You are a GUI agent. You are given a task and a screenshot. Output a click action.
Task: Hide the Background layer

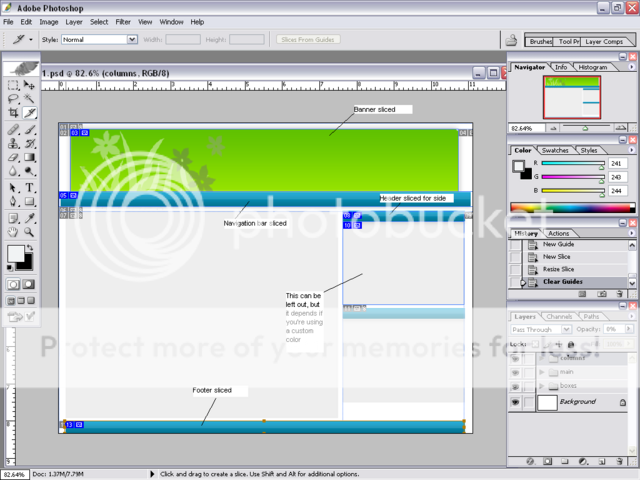click(516, 402)
